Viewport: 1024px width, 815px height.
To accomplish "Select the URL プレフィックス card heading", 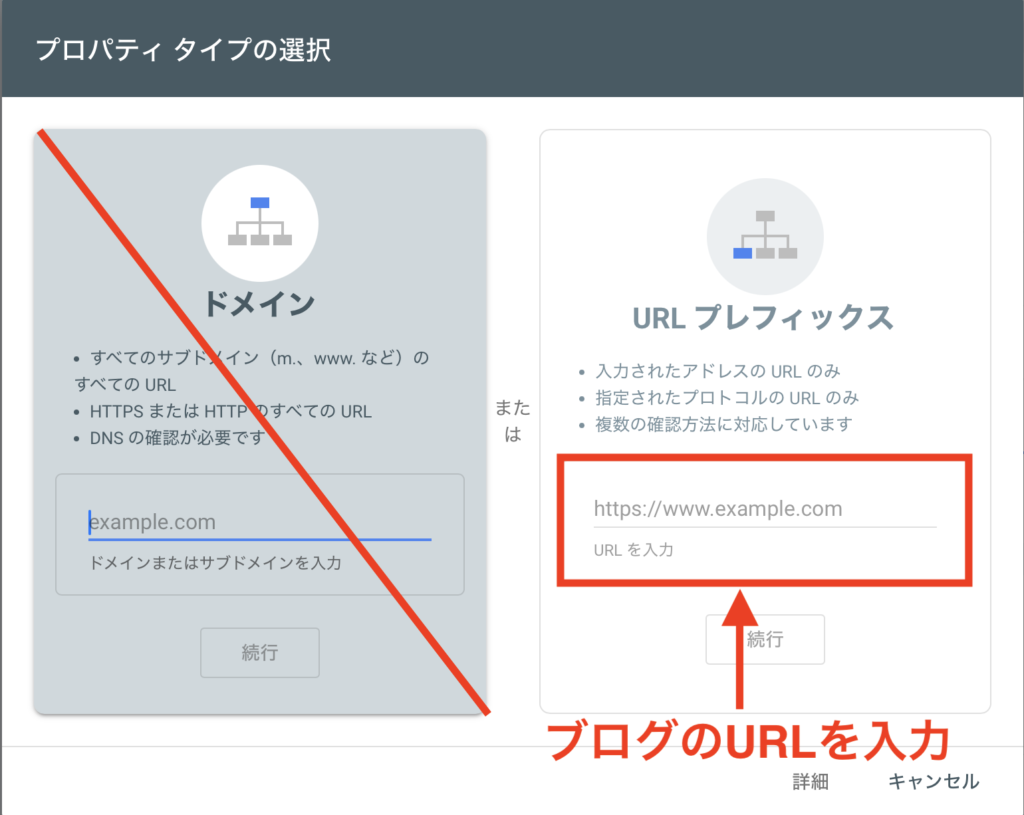I will (x=765, y=317).
